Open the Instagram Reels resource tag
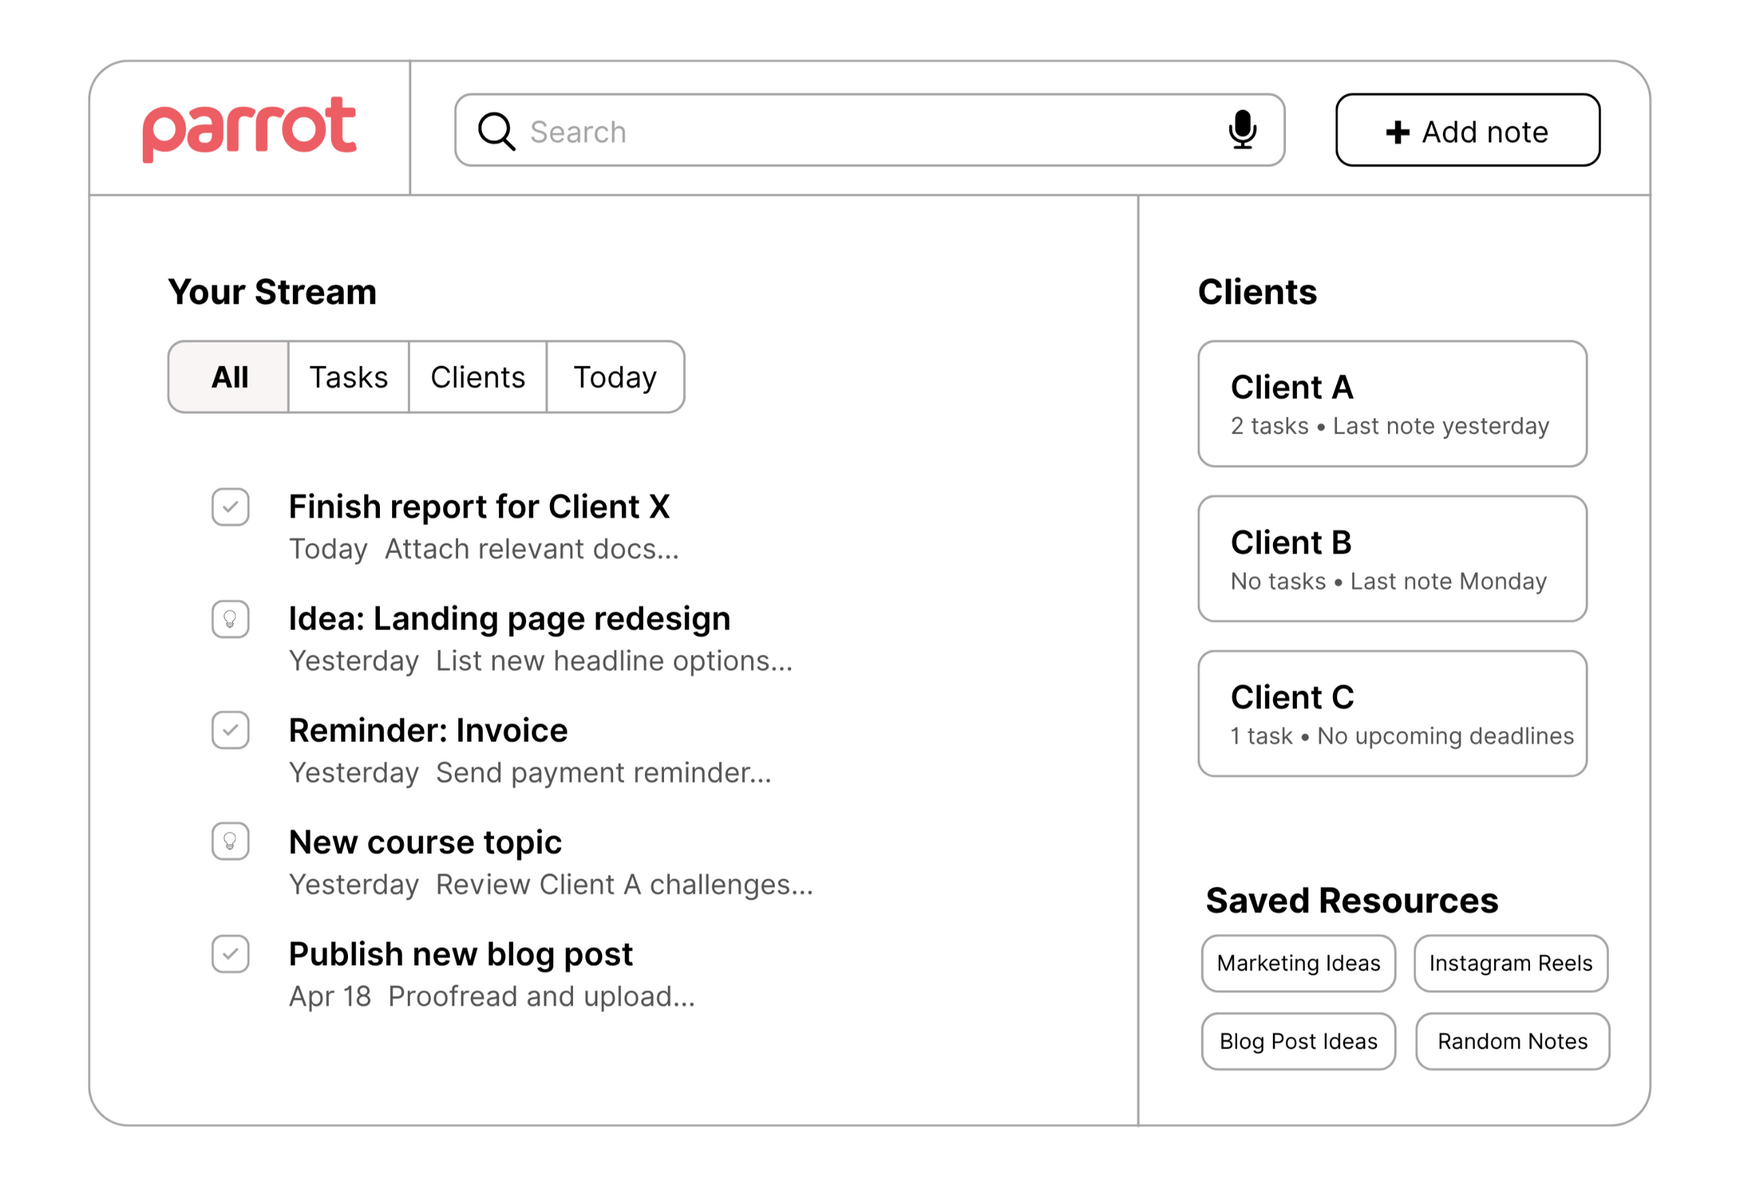 coord(1510,963)
